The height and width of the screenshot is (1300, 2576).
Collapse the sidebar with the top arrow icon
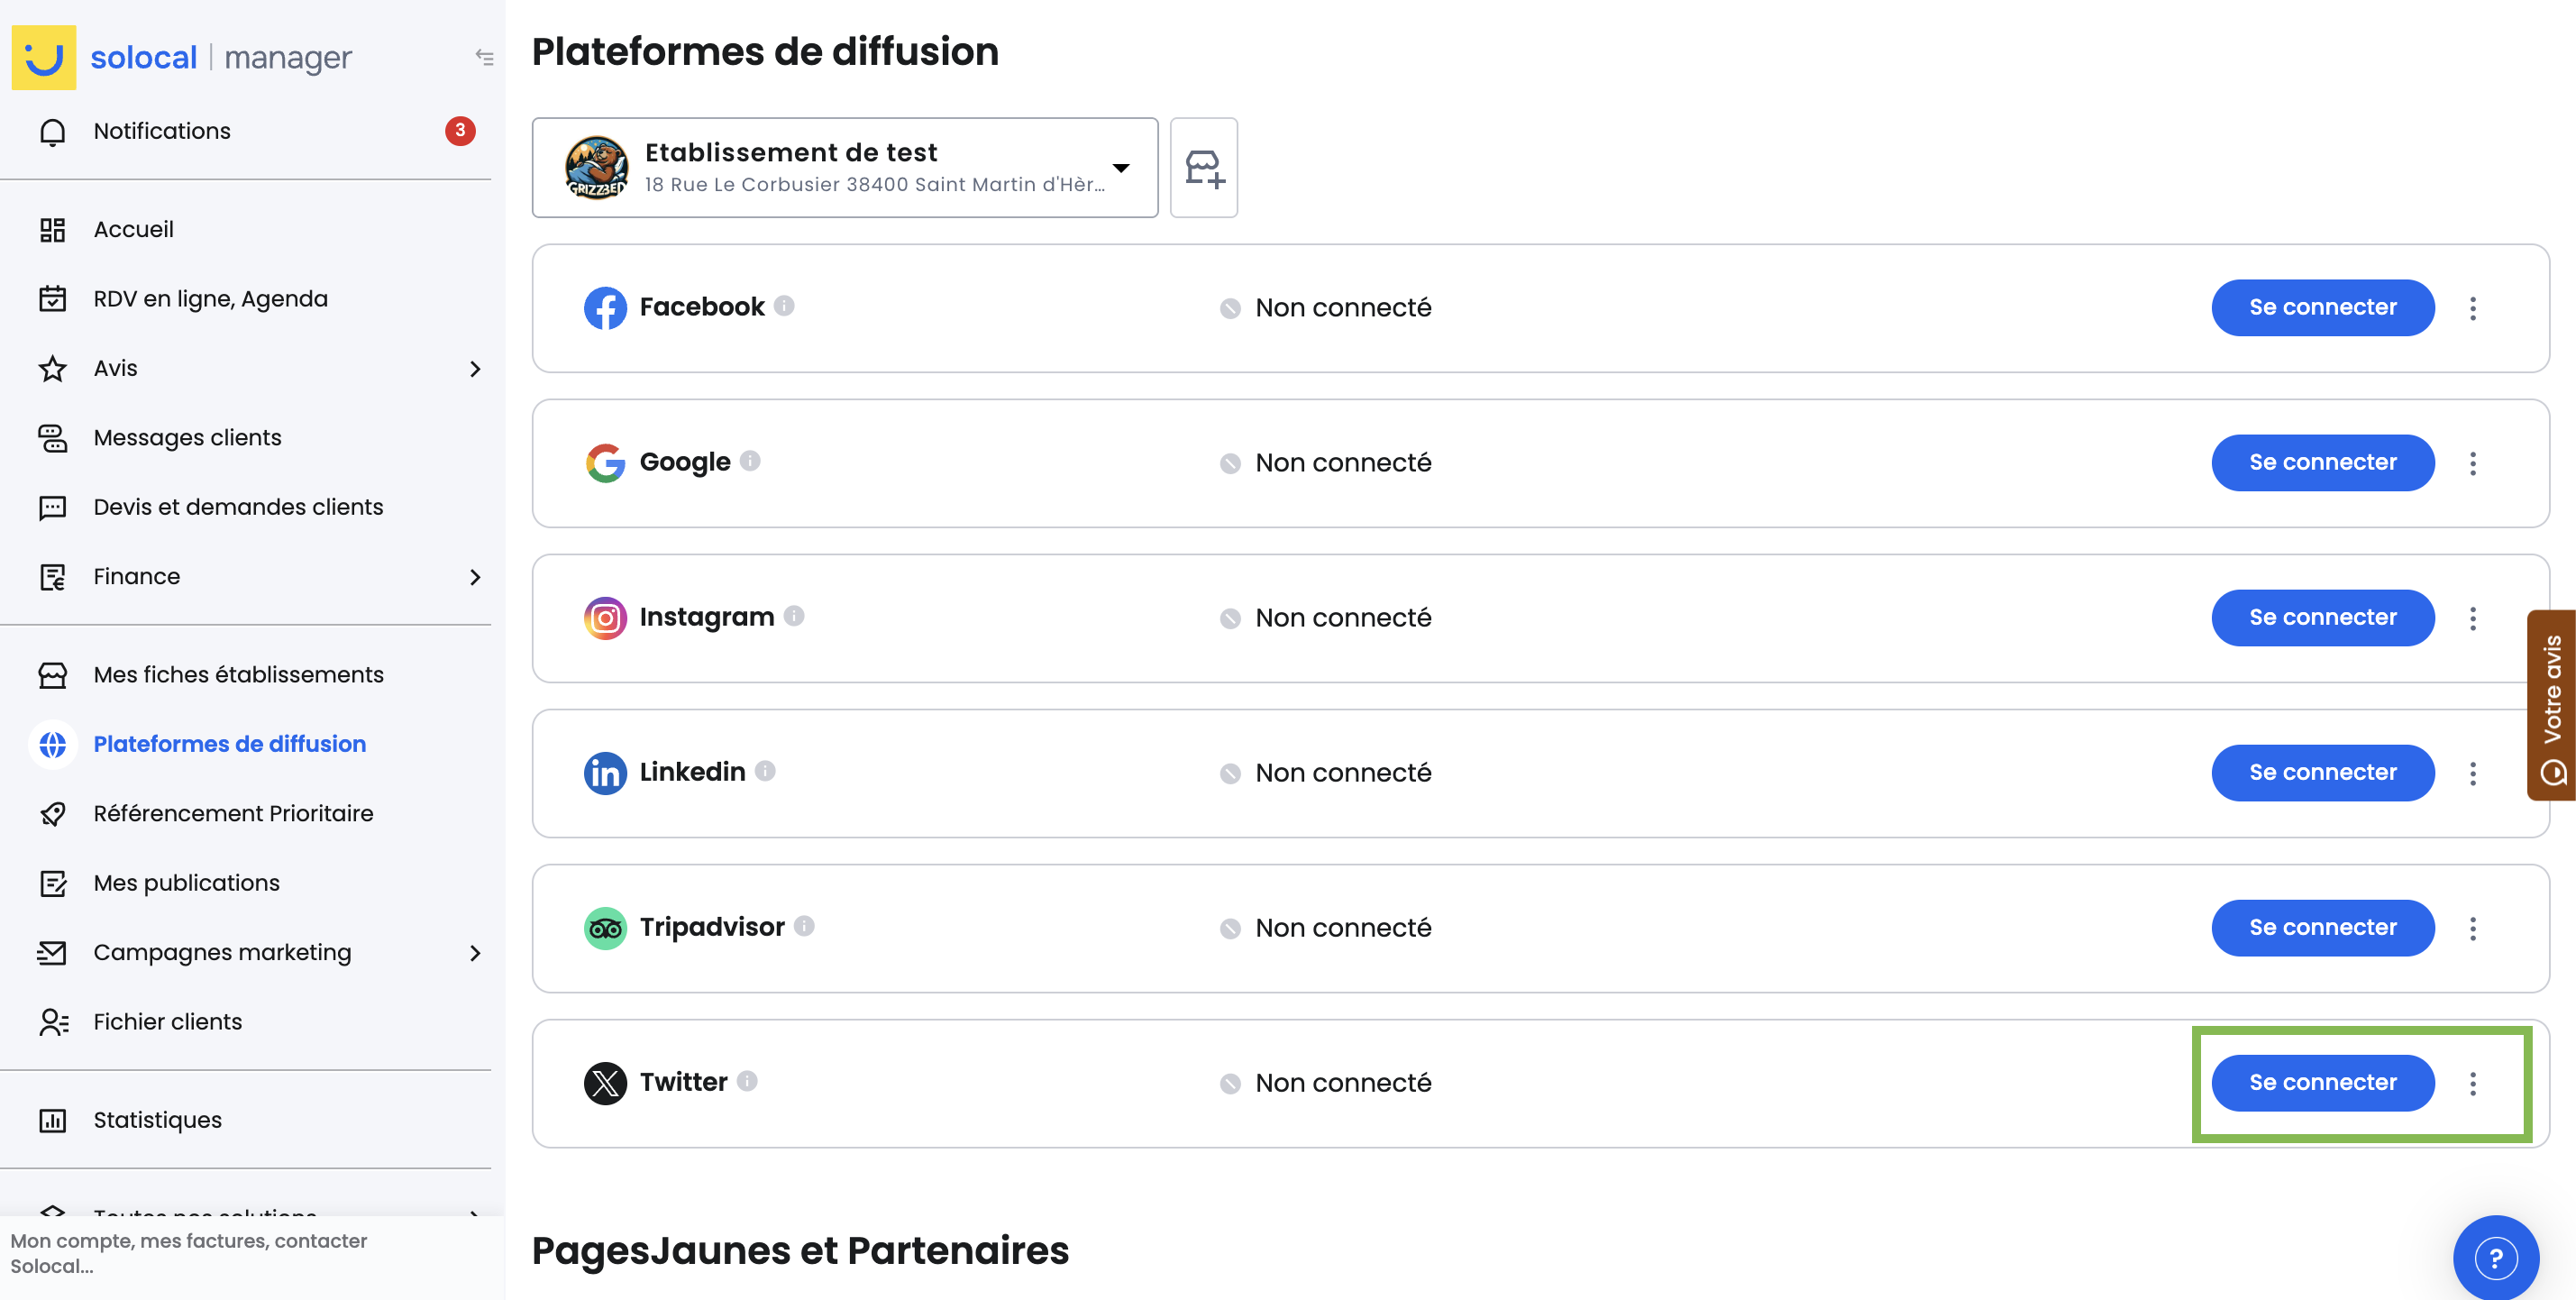(x=484, y=58)
